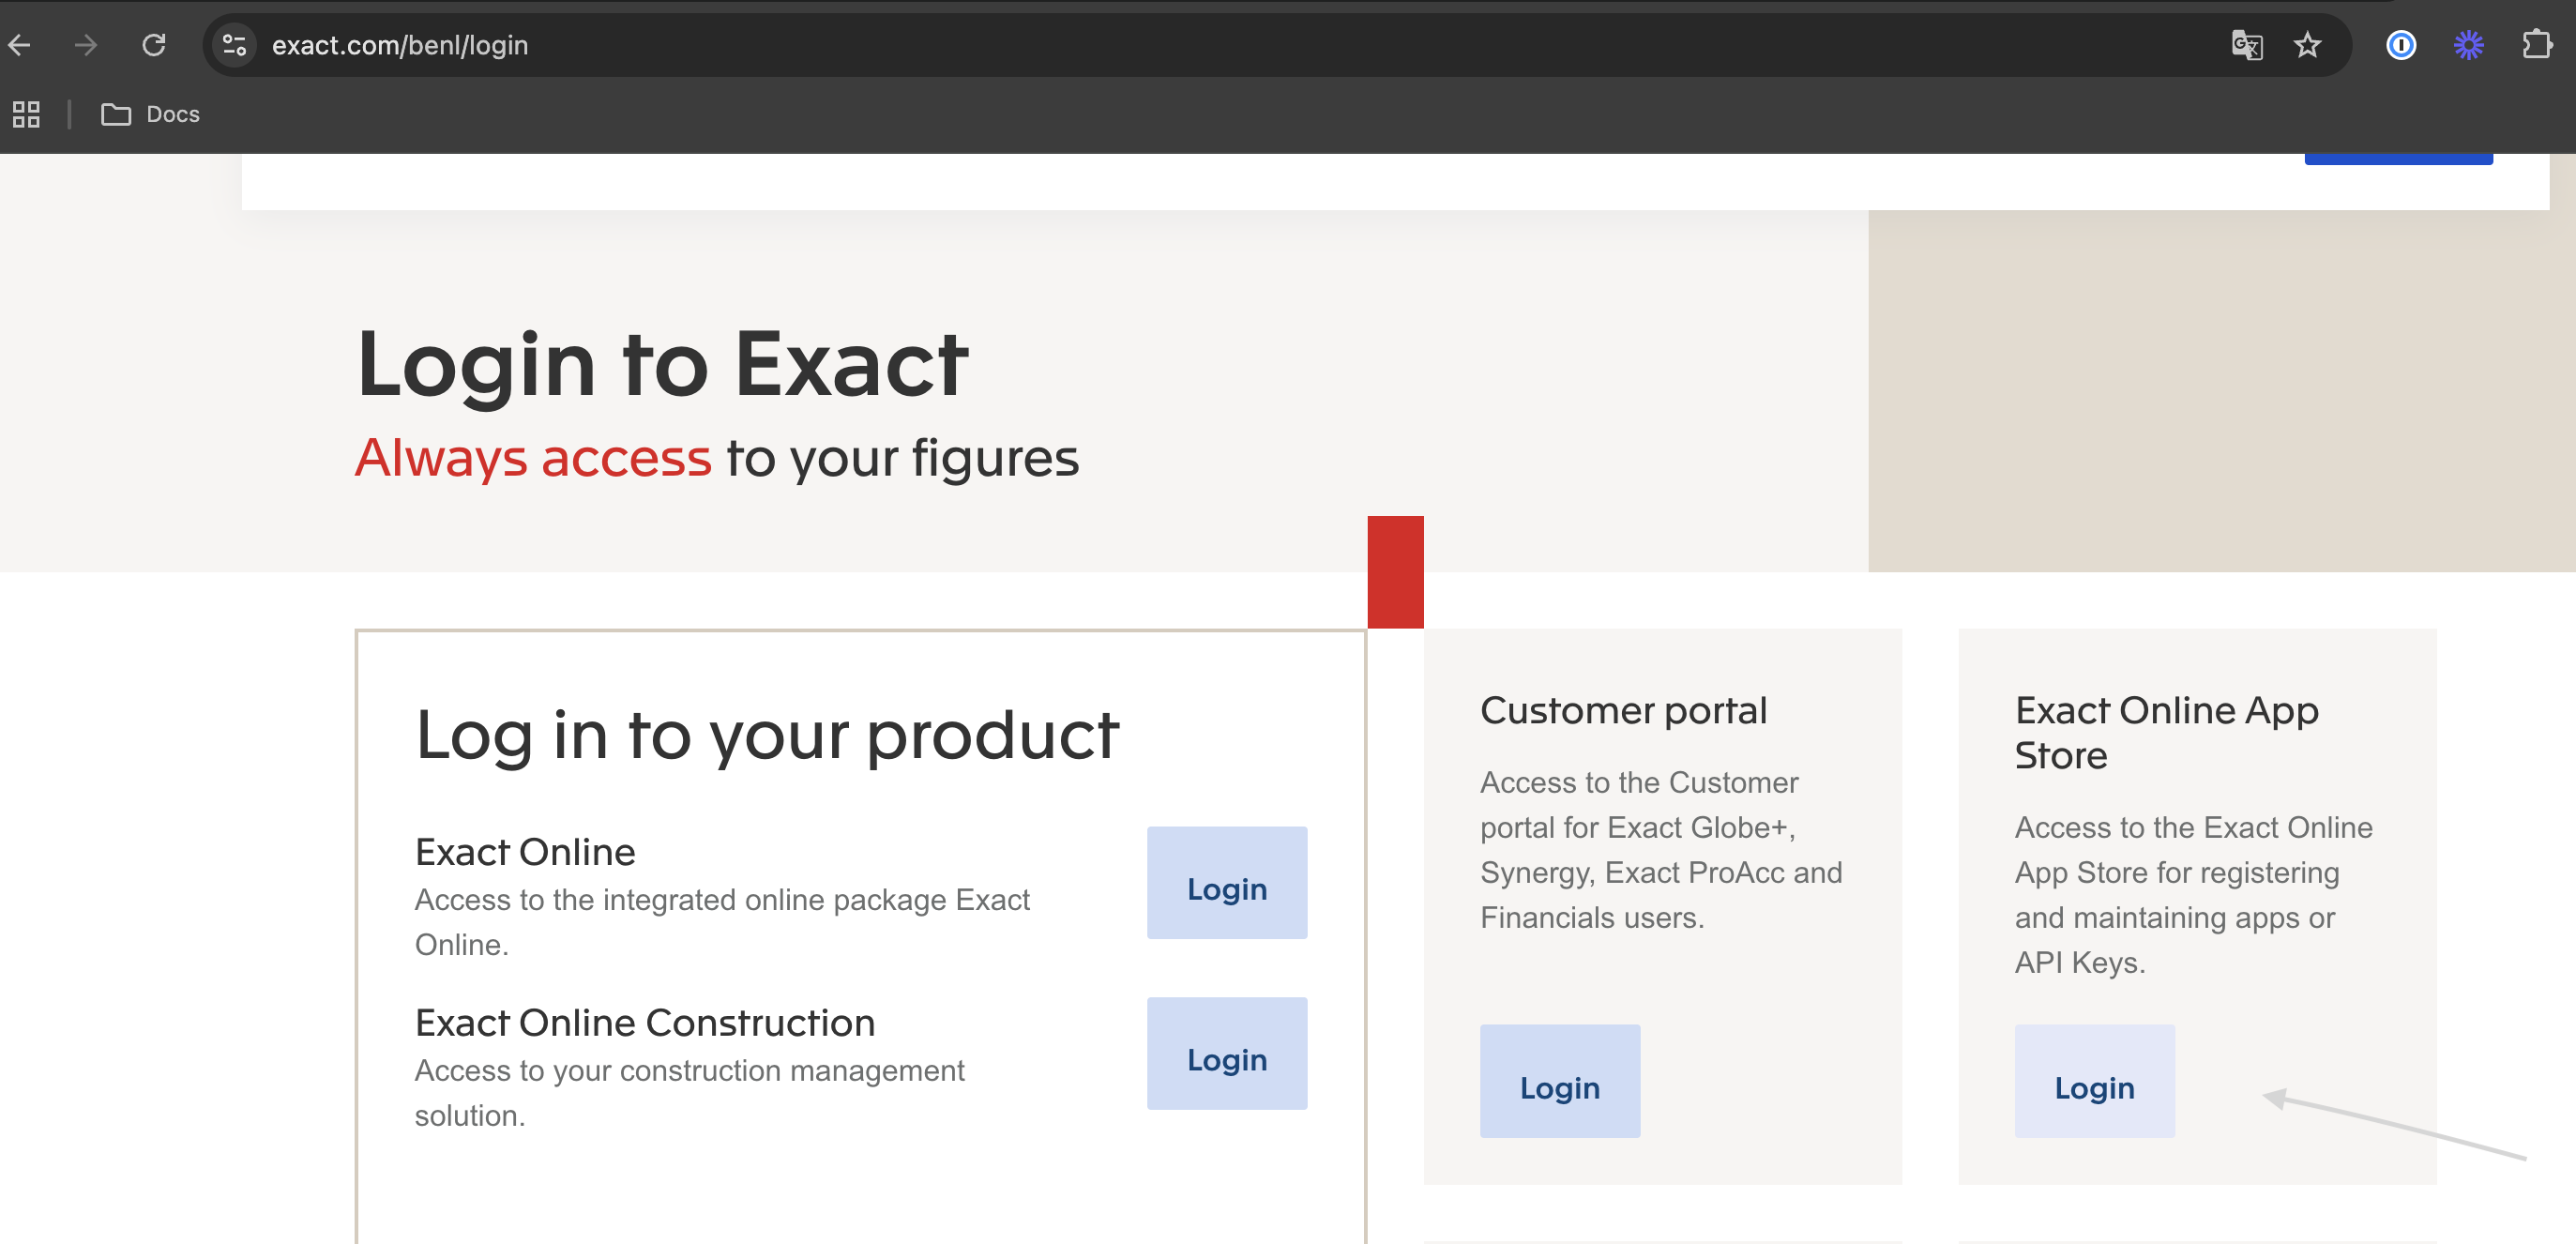Click Login under Customer portal
2576x1244 pixels.
pos(1560,1081)
